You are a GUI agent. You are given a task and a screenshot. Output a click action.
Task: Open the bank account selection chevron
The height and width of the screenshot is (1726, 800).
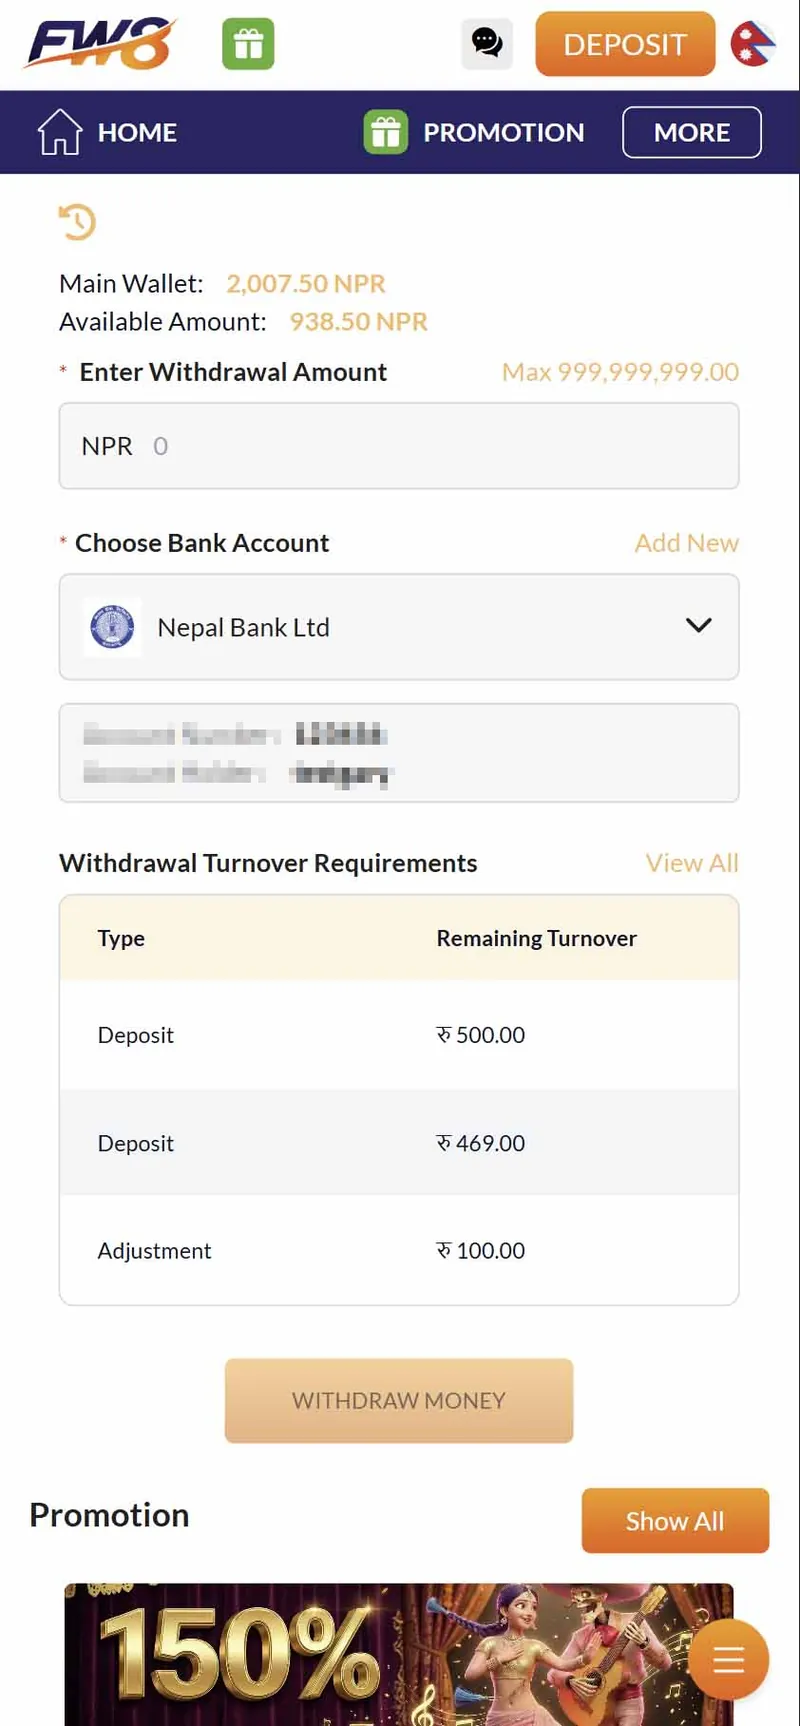(698, 626)
